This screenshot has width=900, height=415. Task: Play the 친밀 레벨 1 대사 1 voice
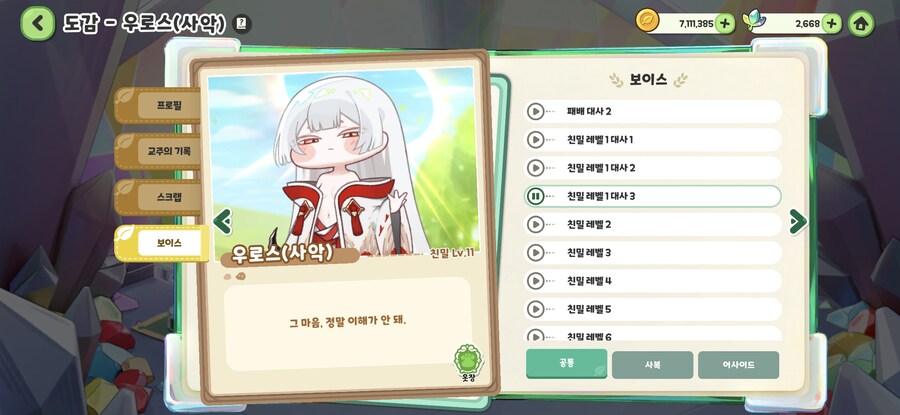[x=535, y=139]
